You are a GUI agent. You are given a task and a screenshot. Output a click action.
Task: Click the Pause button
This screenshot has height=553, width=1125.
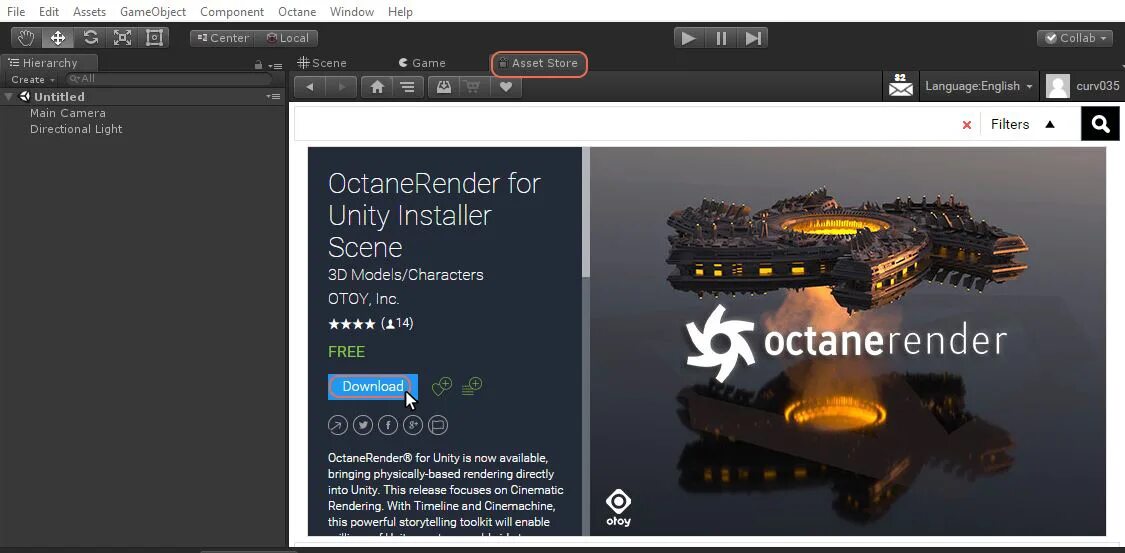tap(720, 38)
